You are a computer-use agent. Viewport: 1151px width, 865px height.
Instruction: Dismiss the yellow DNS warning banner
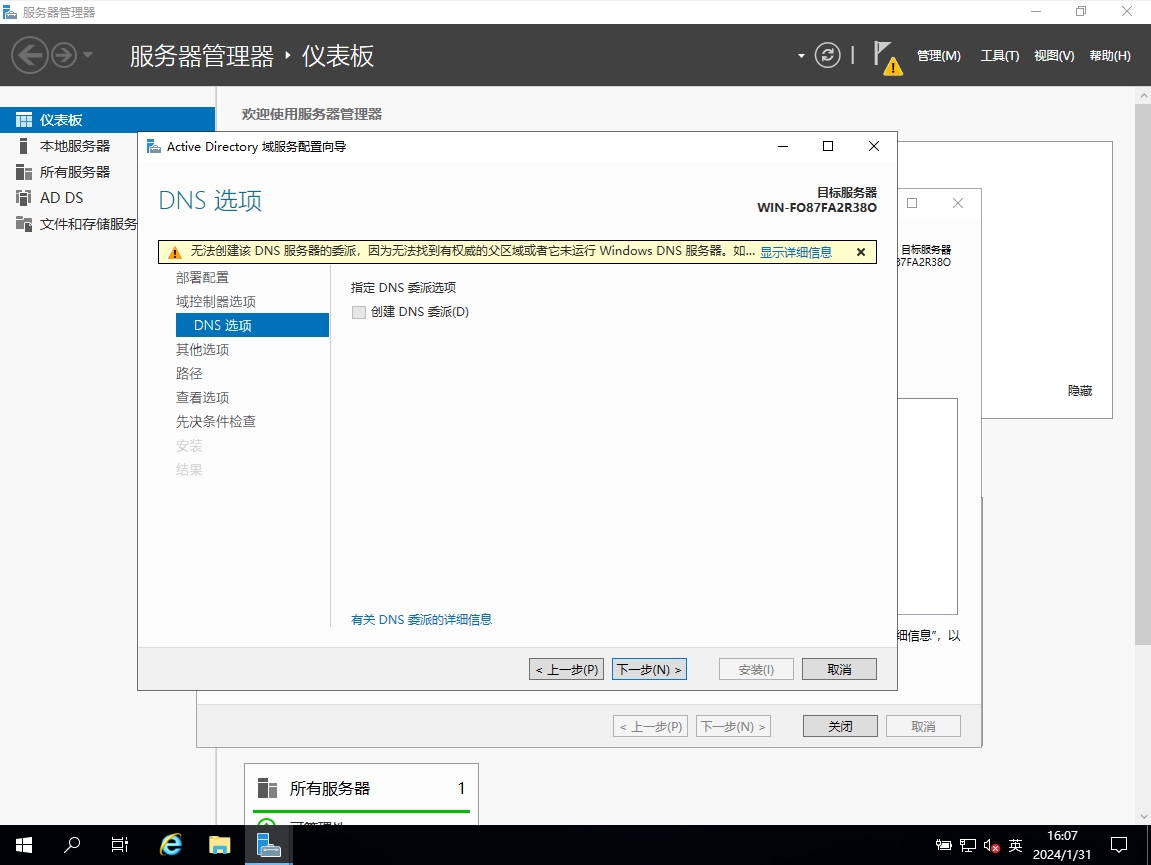861,252
